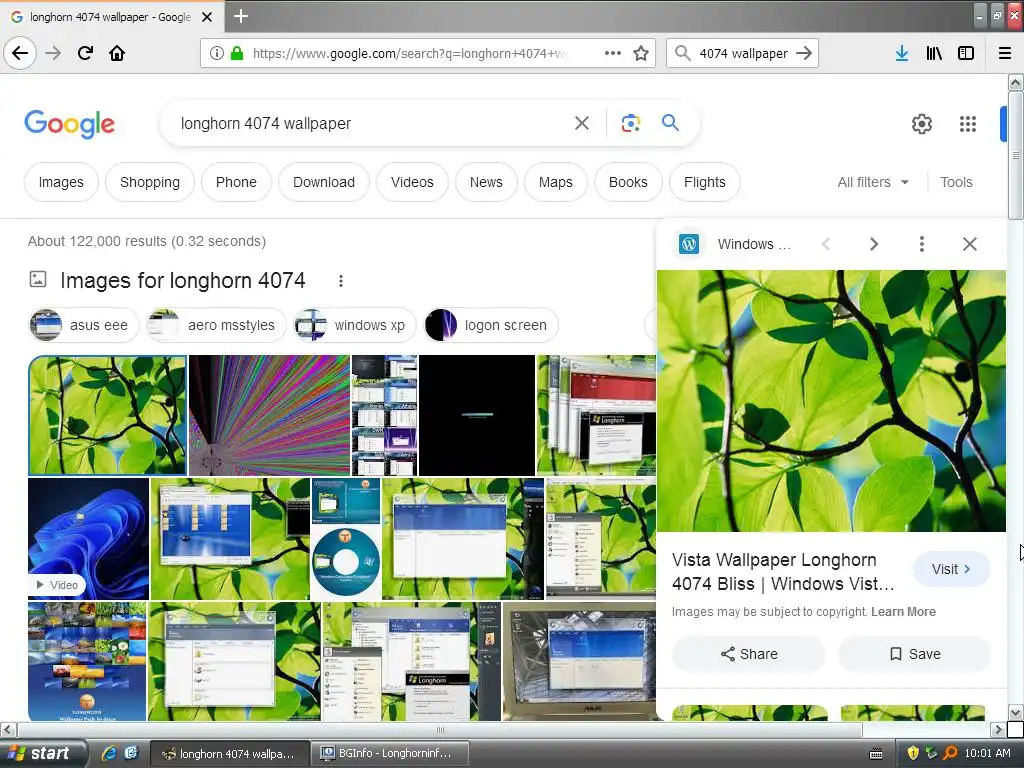Open the Library icon in Firefox toolbar

pos(934,53)
